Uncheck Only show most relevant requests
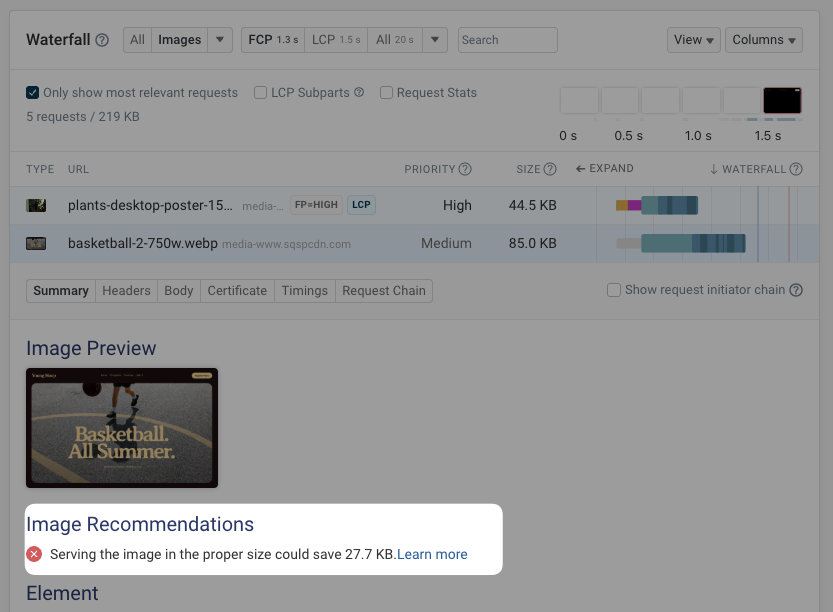 pyautogui.click(x=33, y=92)
